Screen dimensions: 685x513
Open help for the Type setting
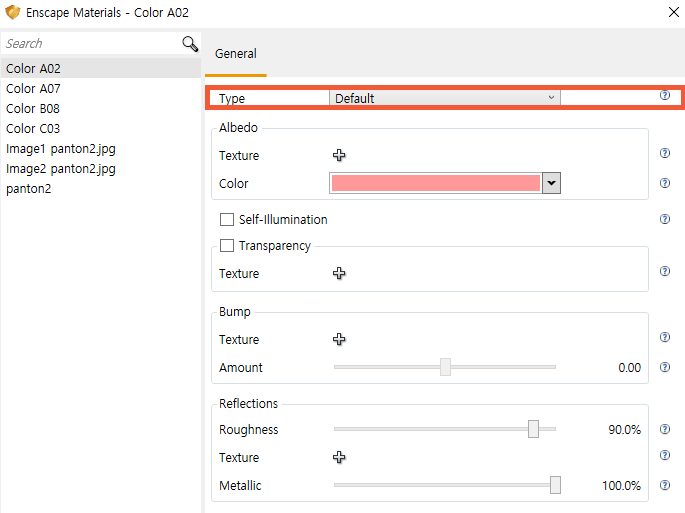tap(665, 96)
